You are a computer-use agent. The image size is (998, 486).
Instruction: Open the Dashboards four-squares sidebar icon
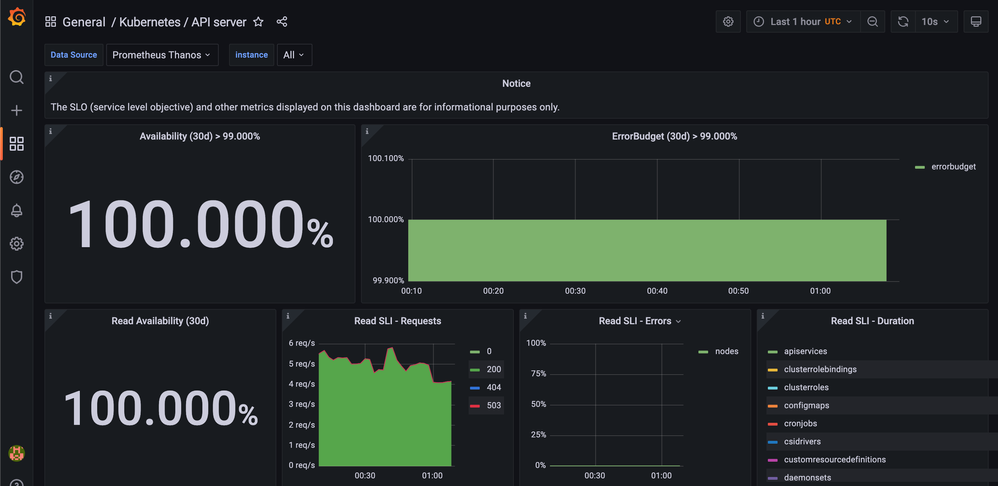[17, 144]
